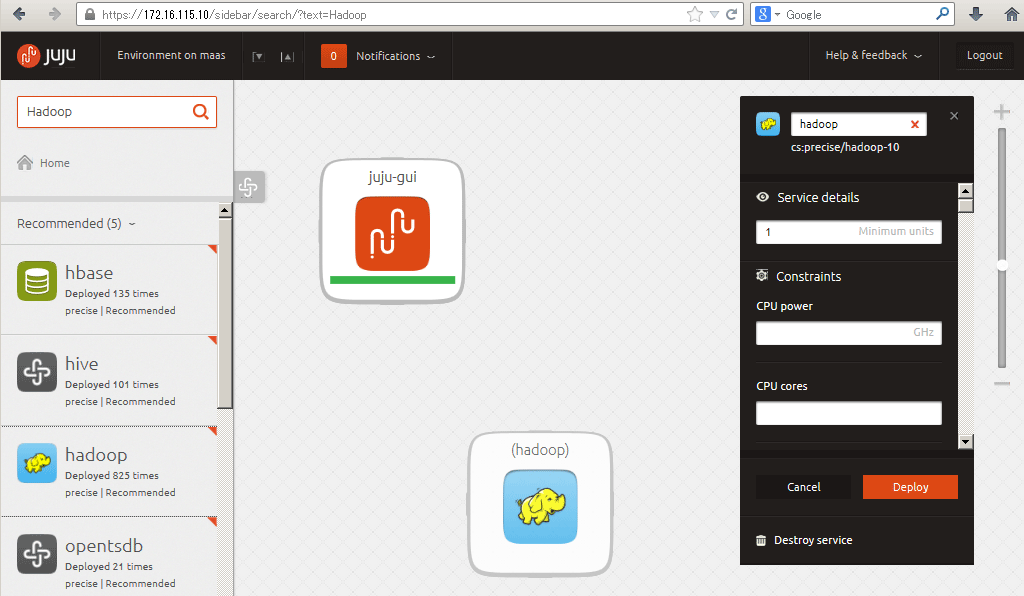Image resolution: width=1024 pixels, height=596 pixels.
Task: Open the opentsdb charm title
Action: pyautogui.click(x=104, y=546)
